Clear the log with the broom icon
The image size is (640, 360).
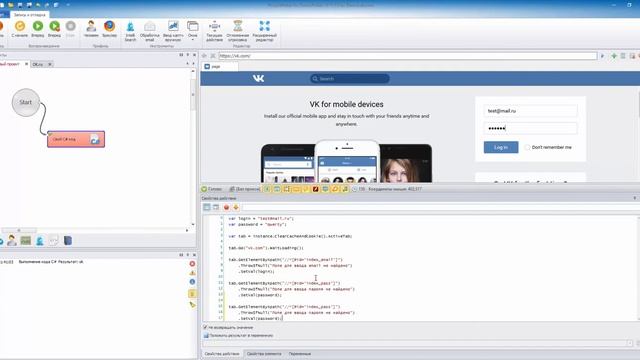coord(192,304)
